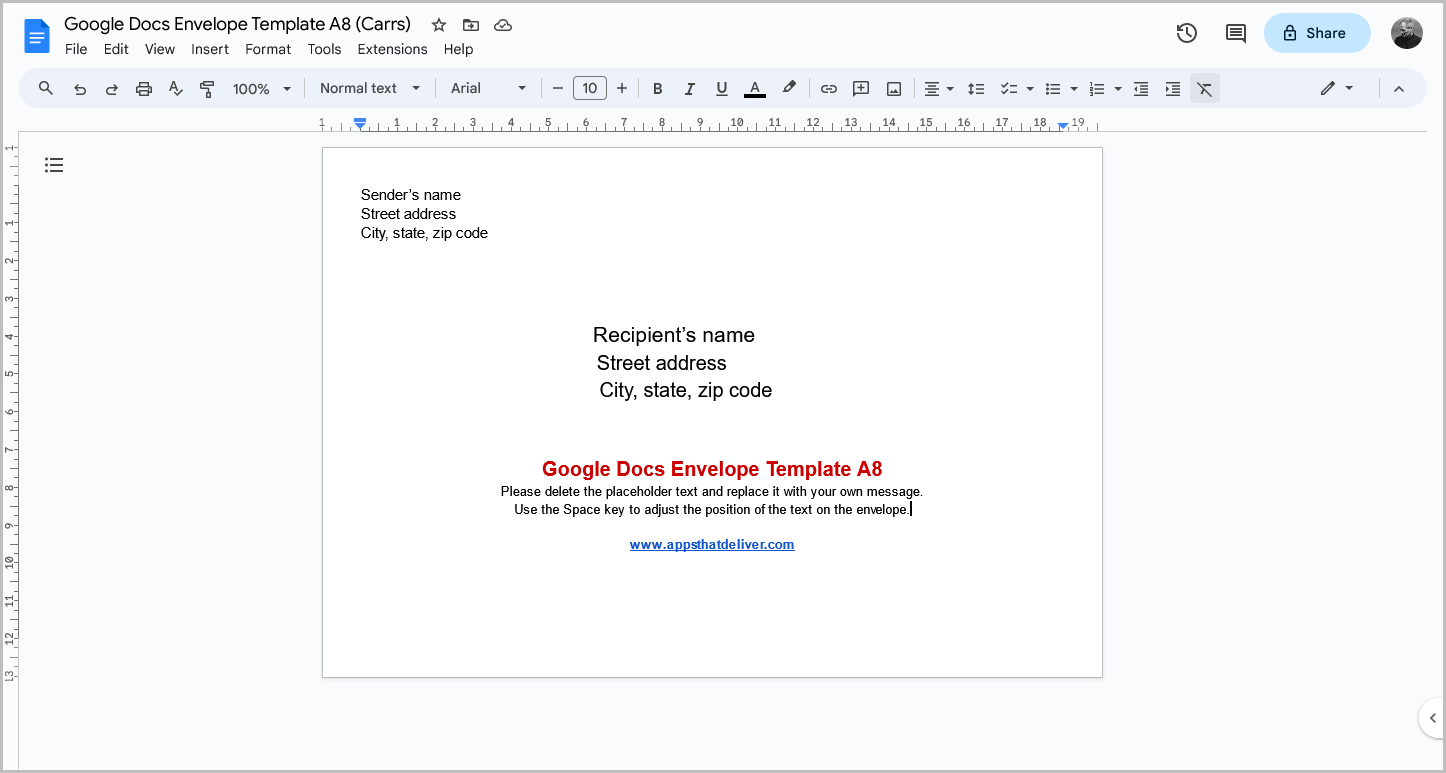1446x773 pixels.
Task: Open the text color picker
Action: [x=754, y=88]
